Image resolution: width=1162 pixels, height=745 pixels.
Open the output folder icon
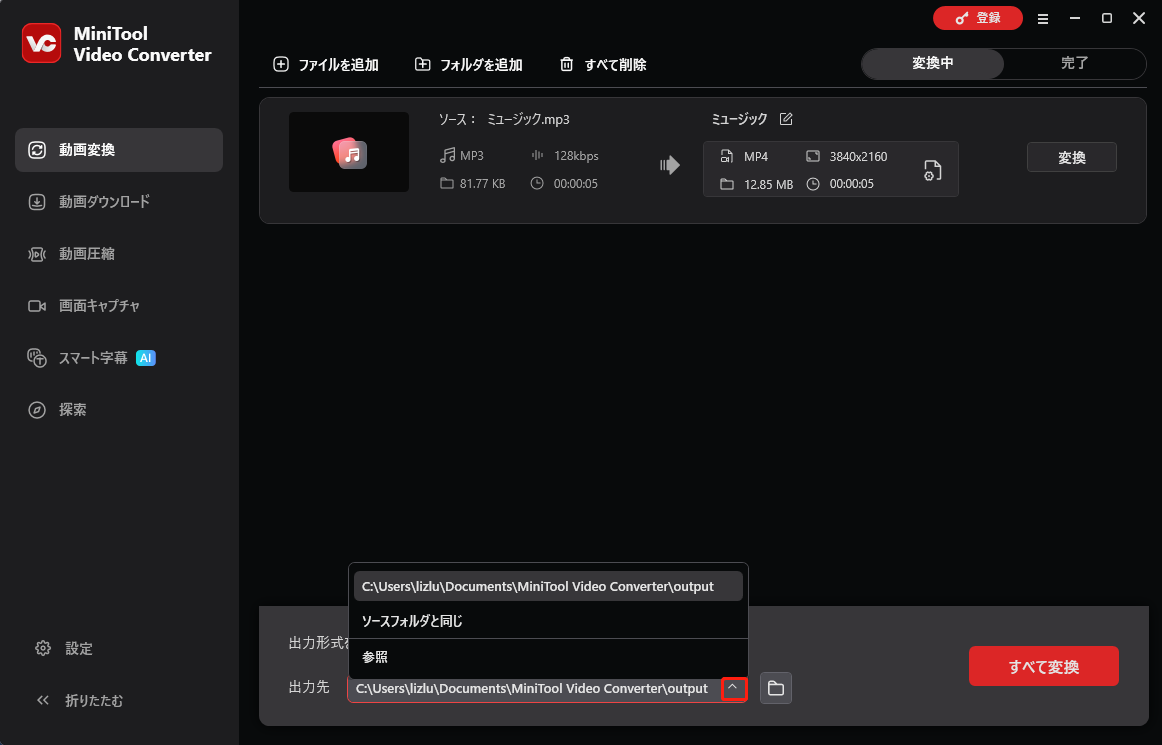tap(775, 688)
